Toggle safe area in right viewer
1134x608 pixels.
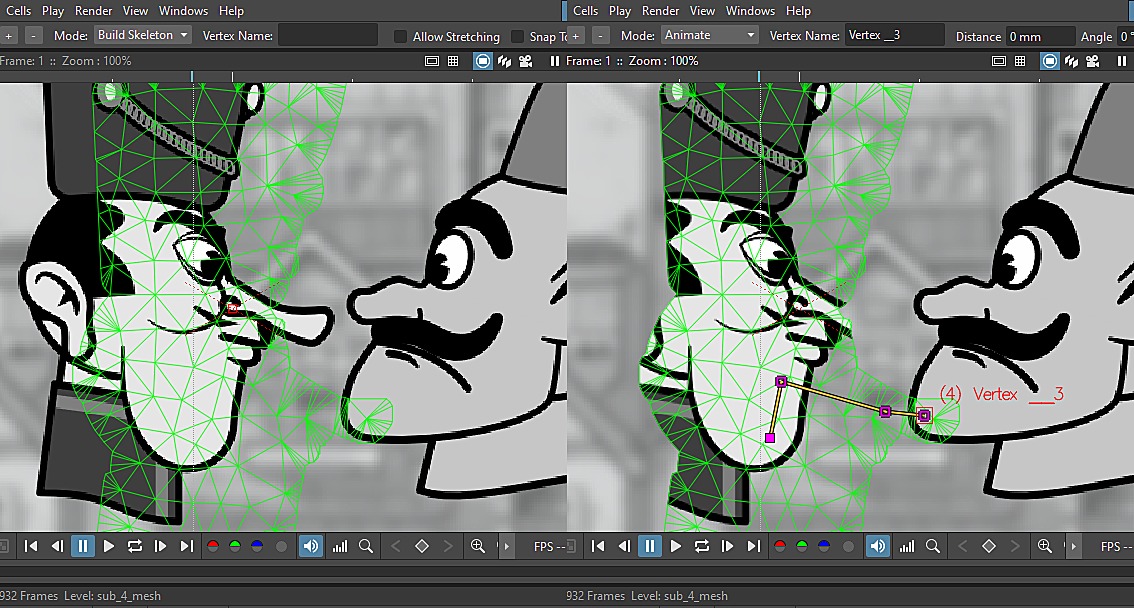coord(999,61)
